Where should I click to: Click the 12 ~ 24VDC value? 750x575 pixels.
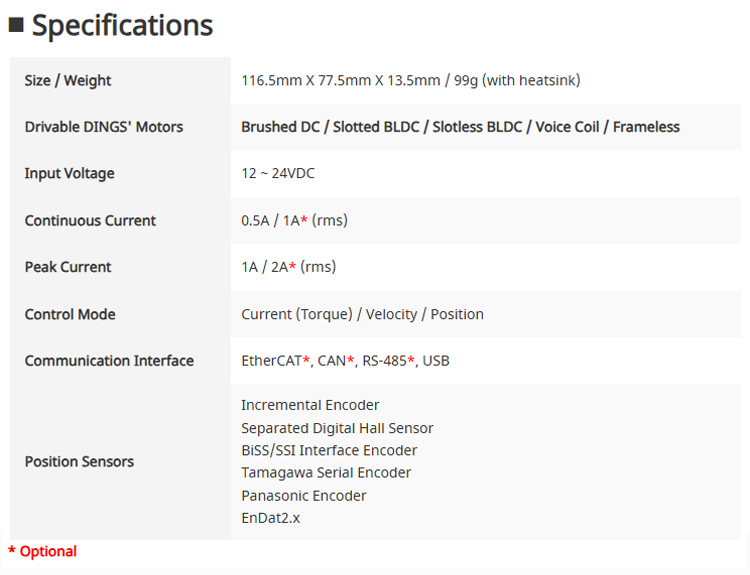[278, 173]
